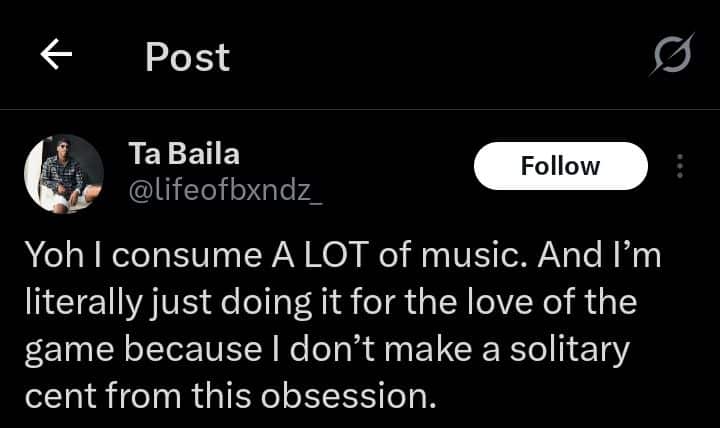Click Ta Baila's profile picture
Image resolution: width=720 pixels, height=428 pixels.
click(64, 174)
